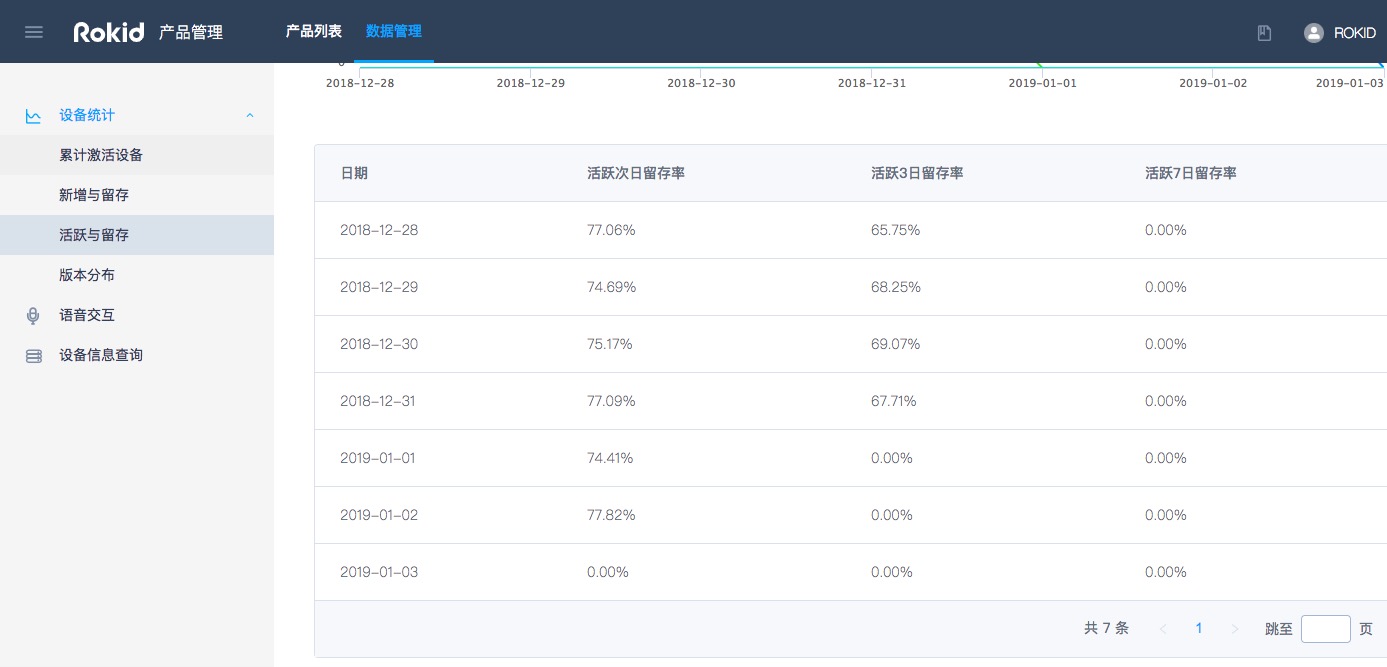
Task: Click the 设备信息查询 server icon
Action: pyautogui.click(x=34, y=356)
